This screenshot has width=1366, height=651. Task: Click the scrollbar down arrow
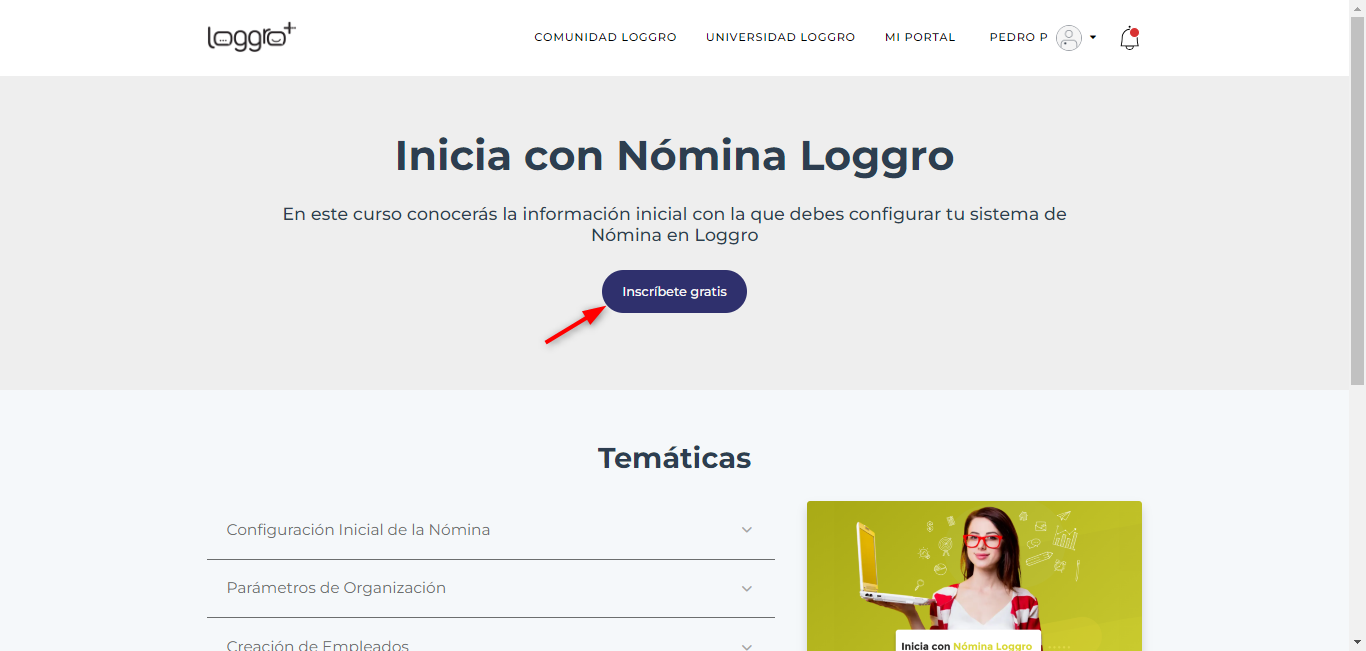pos(1357,642)
